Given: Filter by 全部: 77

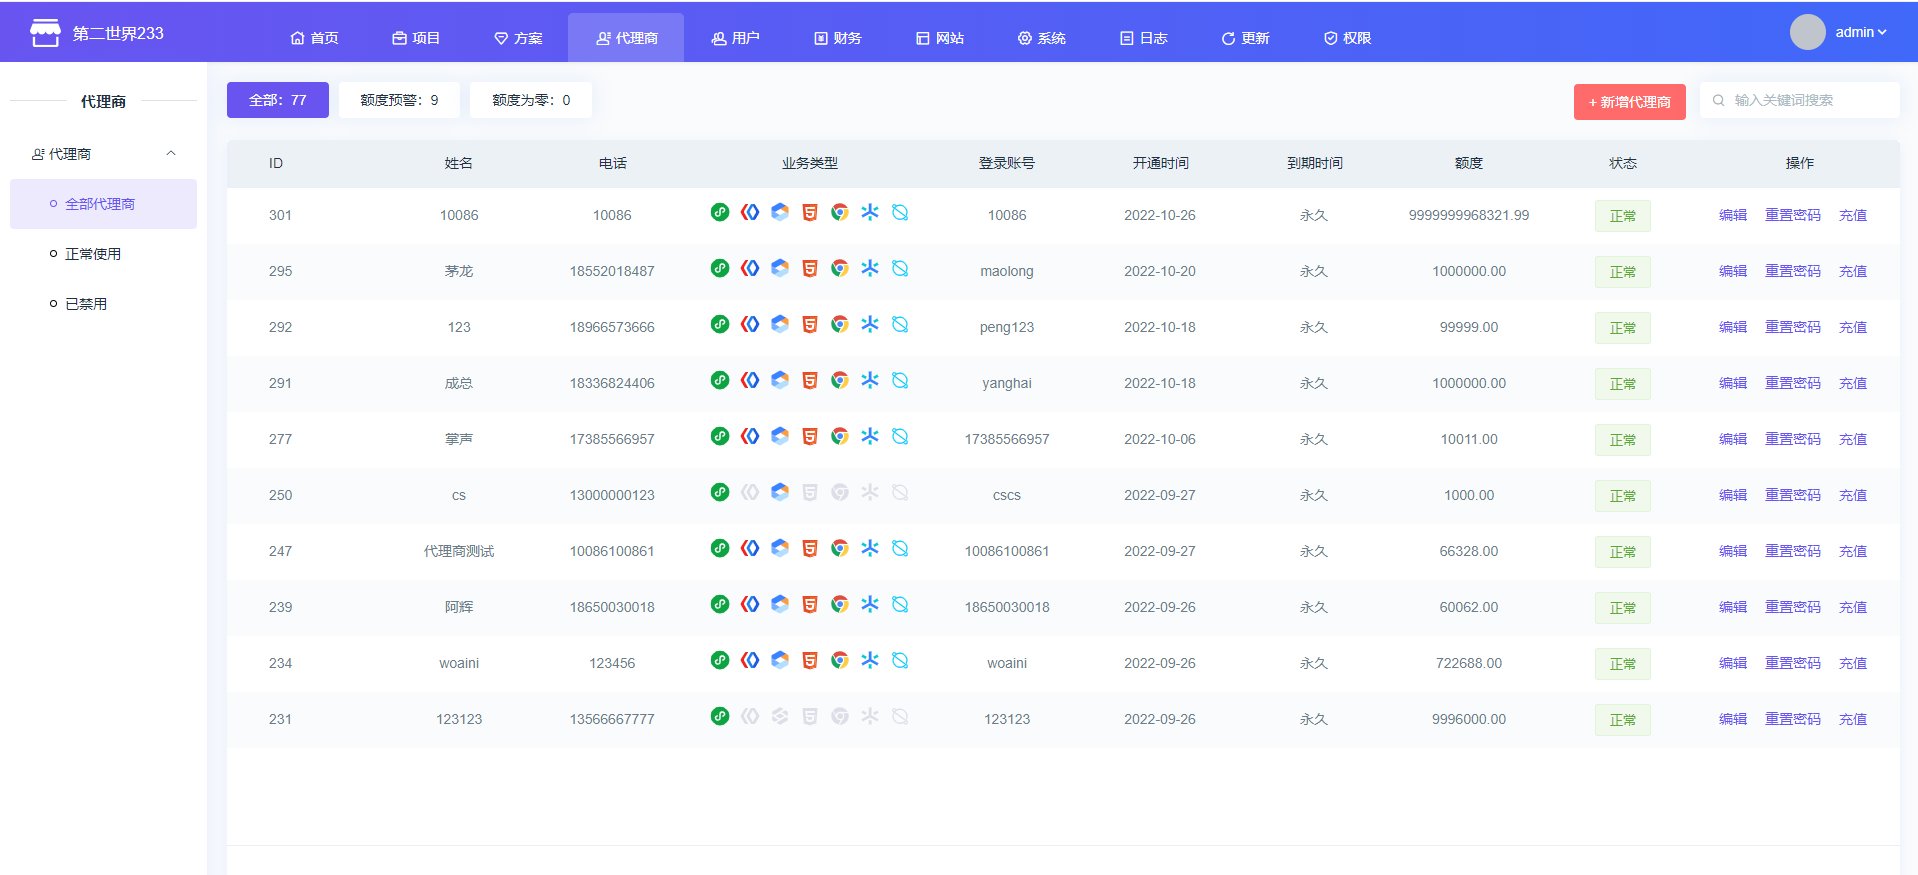Looking at the screenshot, I should tap(278, 100).
